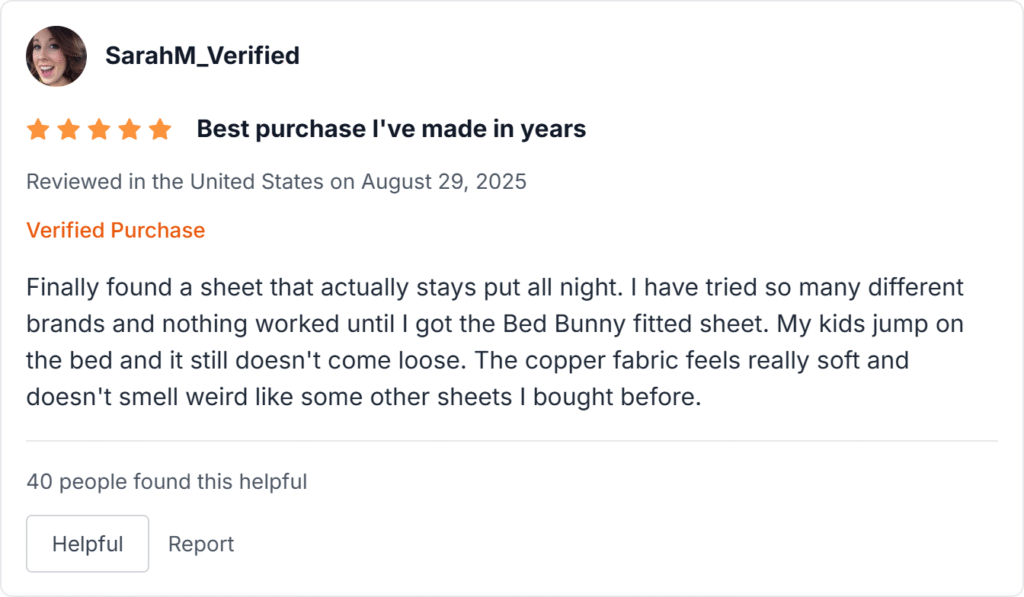Click the "40 people found this helpful" text
This screenshot has width=1024, height=597.
coord(166,482)
